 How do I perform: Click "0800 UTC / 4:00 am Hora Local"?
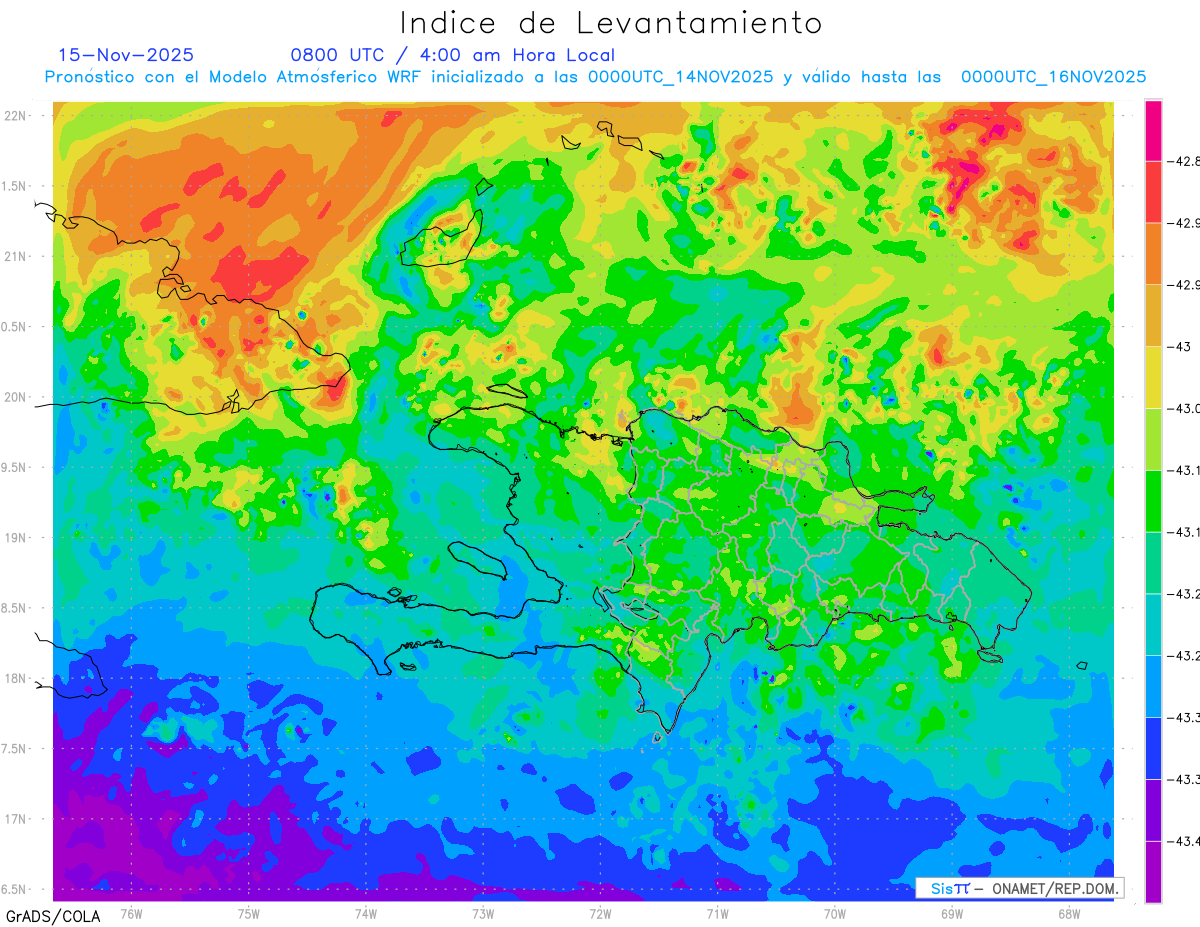pyautogui.click(x=452, y=55)
